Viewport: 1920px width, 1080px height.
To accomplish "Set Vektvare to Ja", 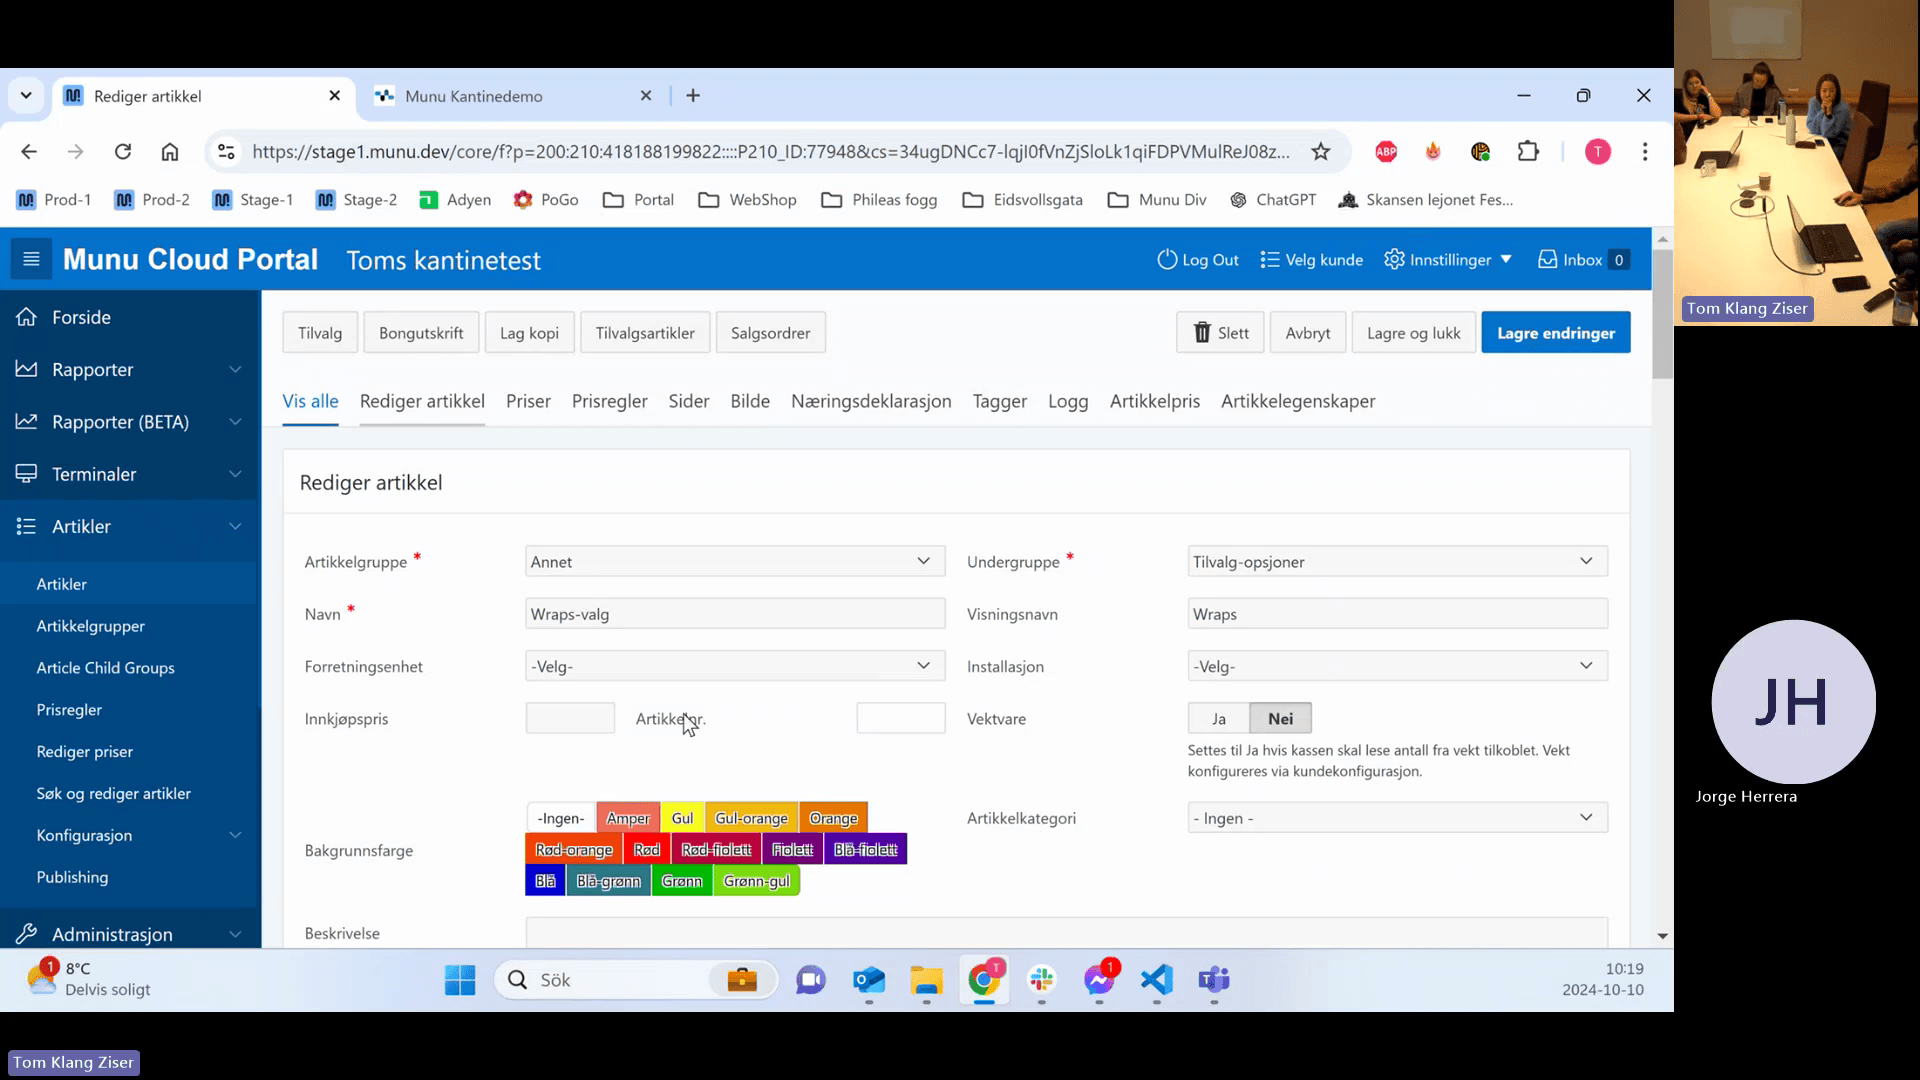I will tap(1219, 719).
